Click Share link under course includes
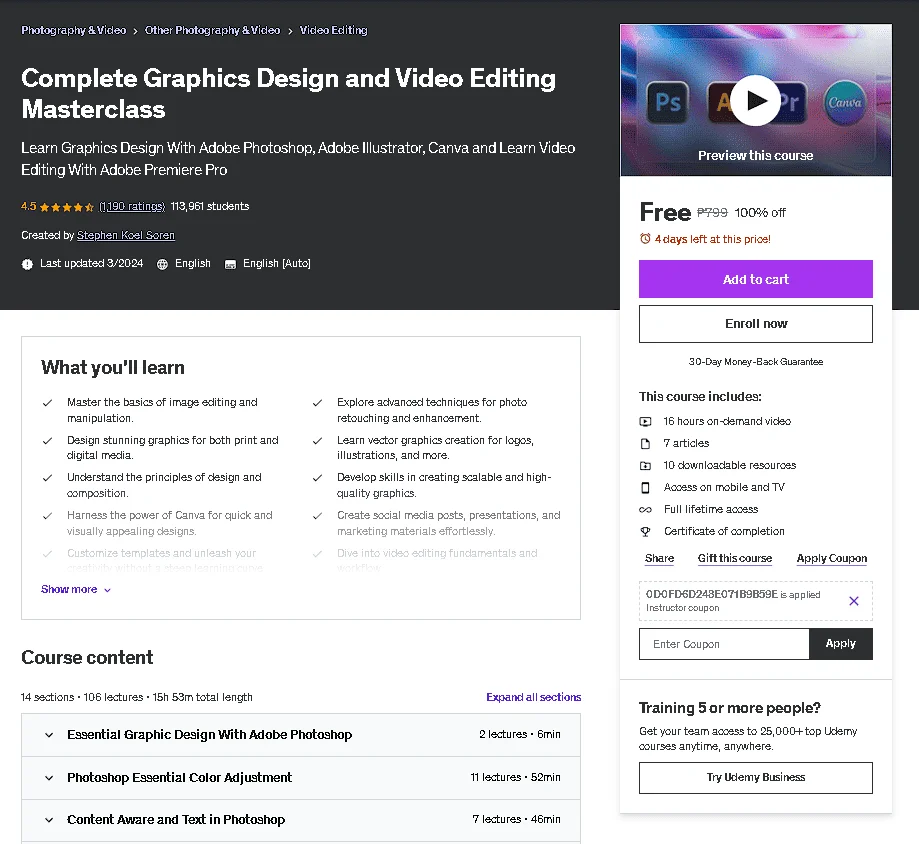The image size is (919, 844). pyautogui.click(x=659, y=558)
